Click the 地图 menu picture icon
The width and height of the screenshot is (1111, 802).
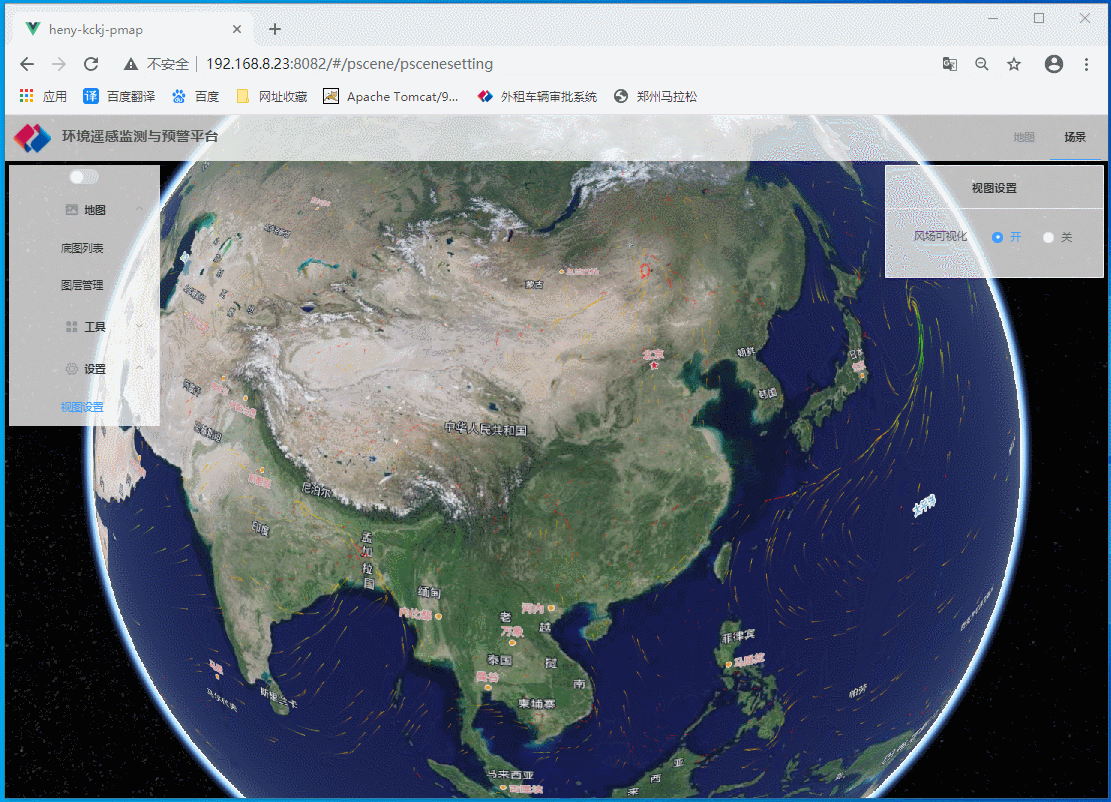72,210
